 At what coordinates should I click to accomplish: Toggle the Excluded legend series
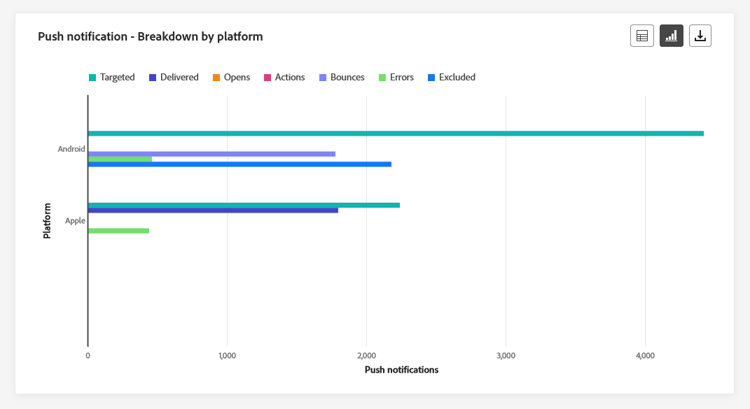(456, 77)
